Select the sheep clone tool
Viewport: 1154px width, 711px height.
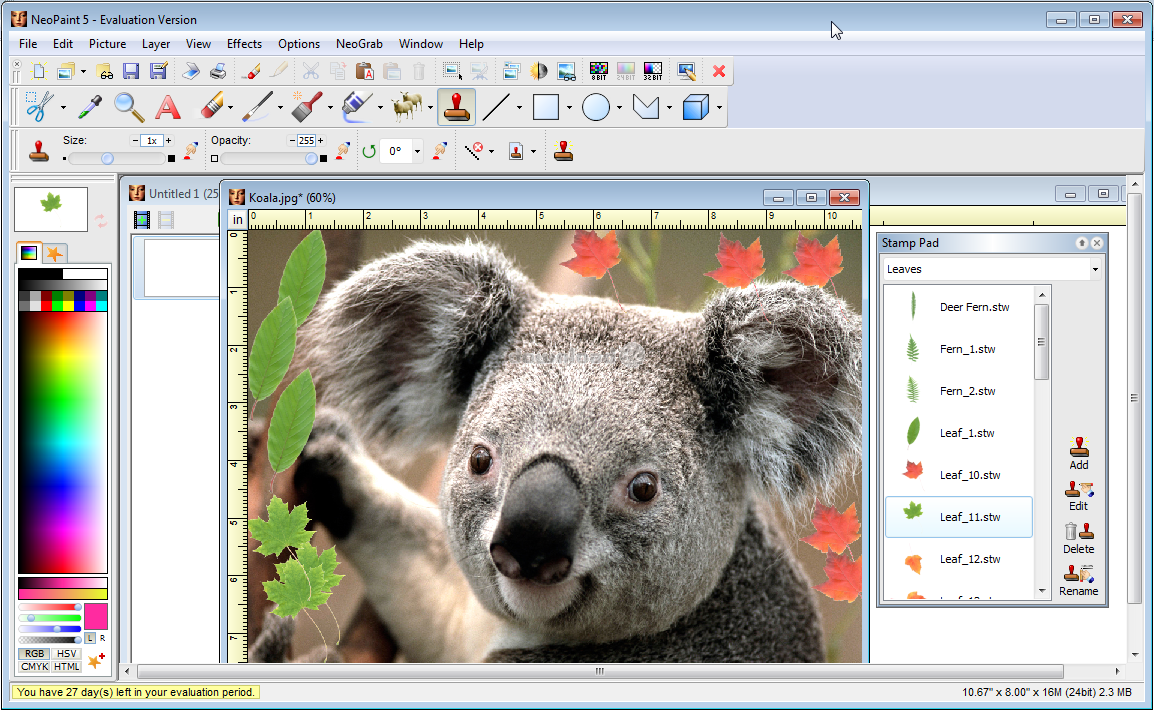(x=408, y=107)
